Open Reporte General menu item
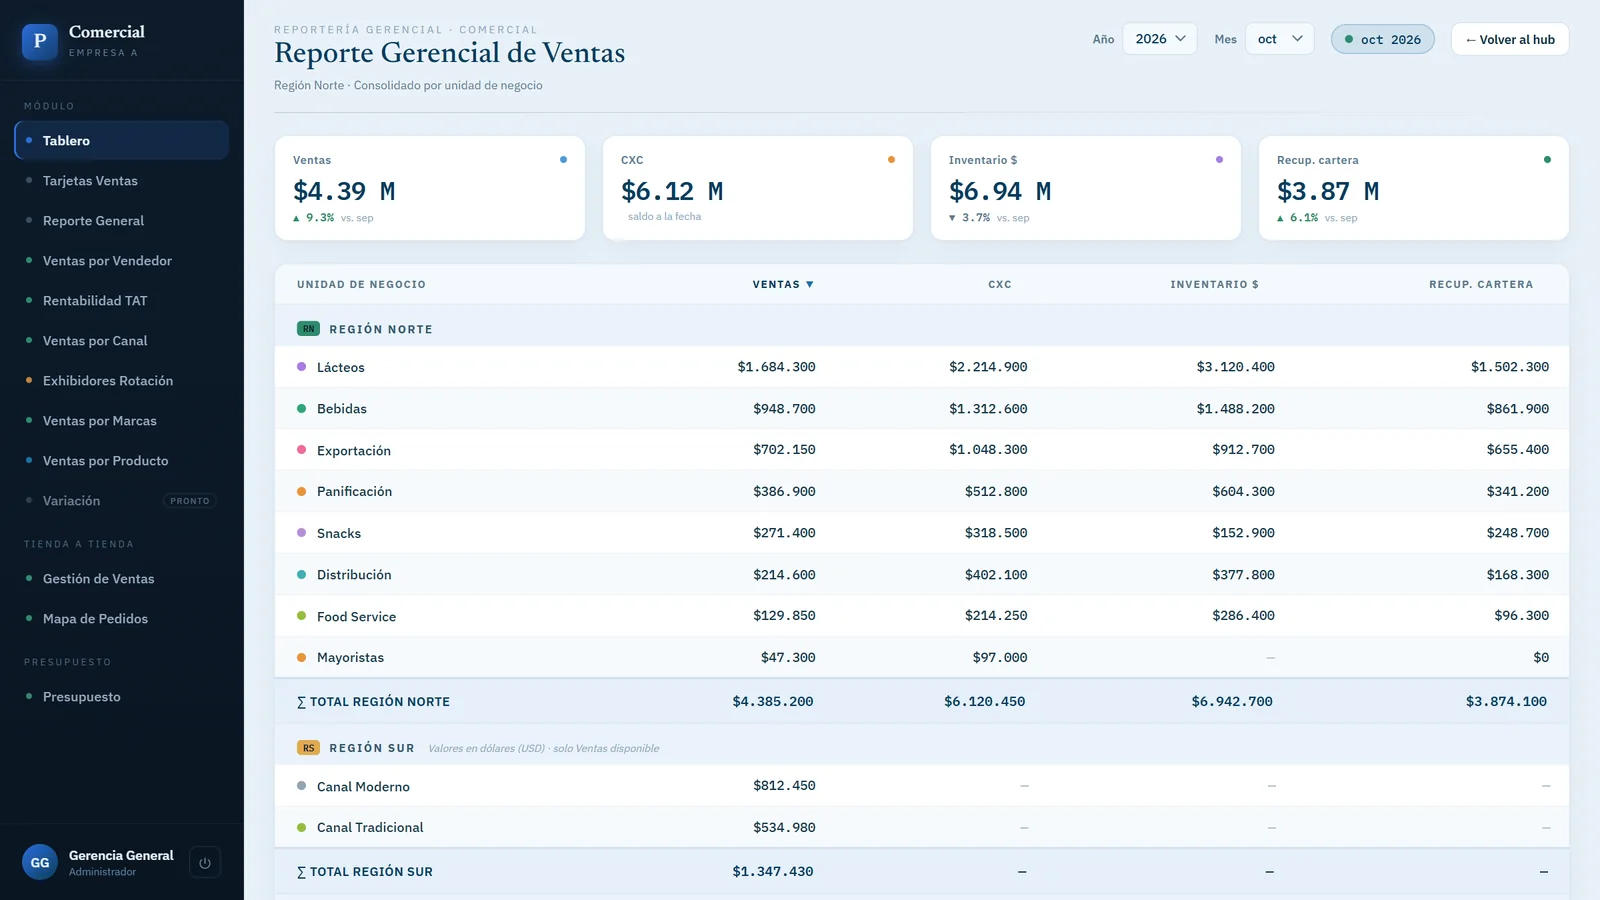Screen dimensions: 1600x900 121,221
